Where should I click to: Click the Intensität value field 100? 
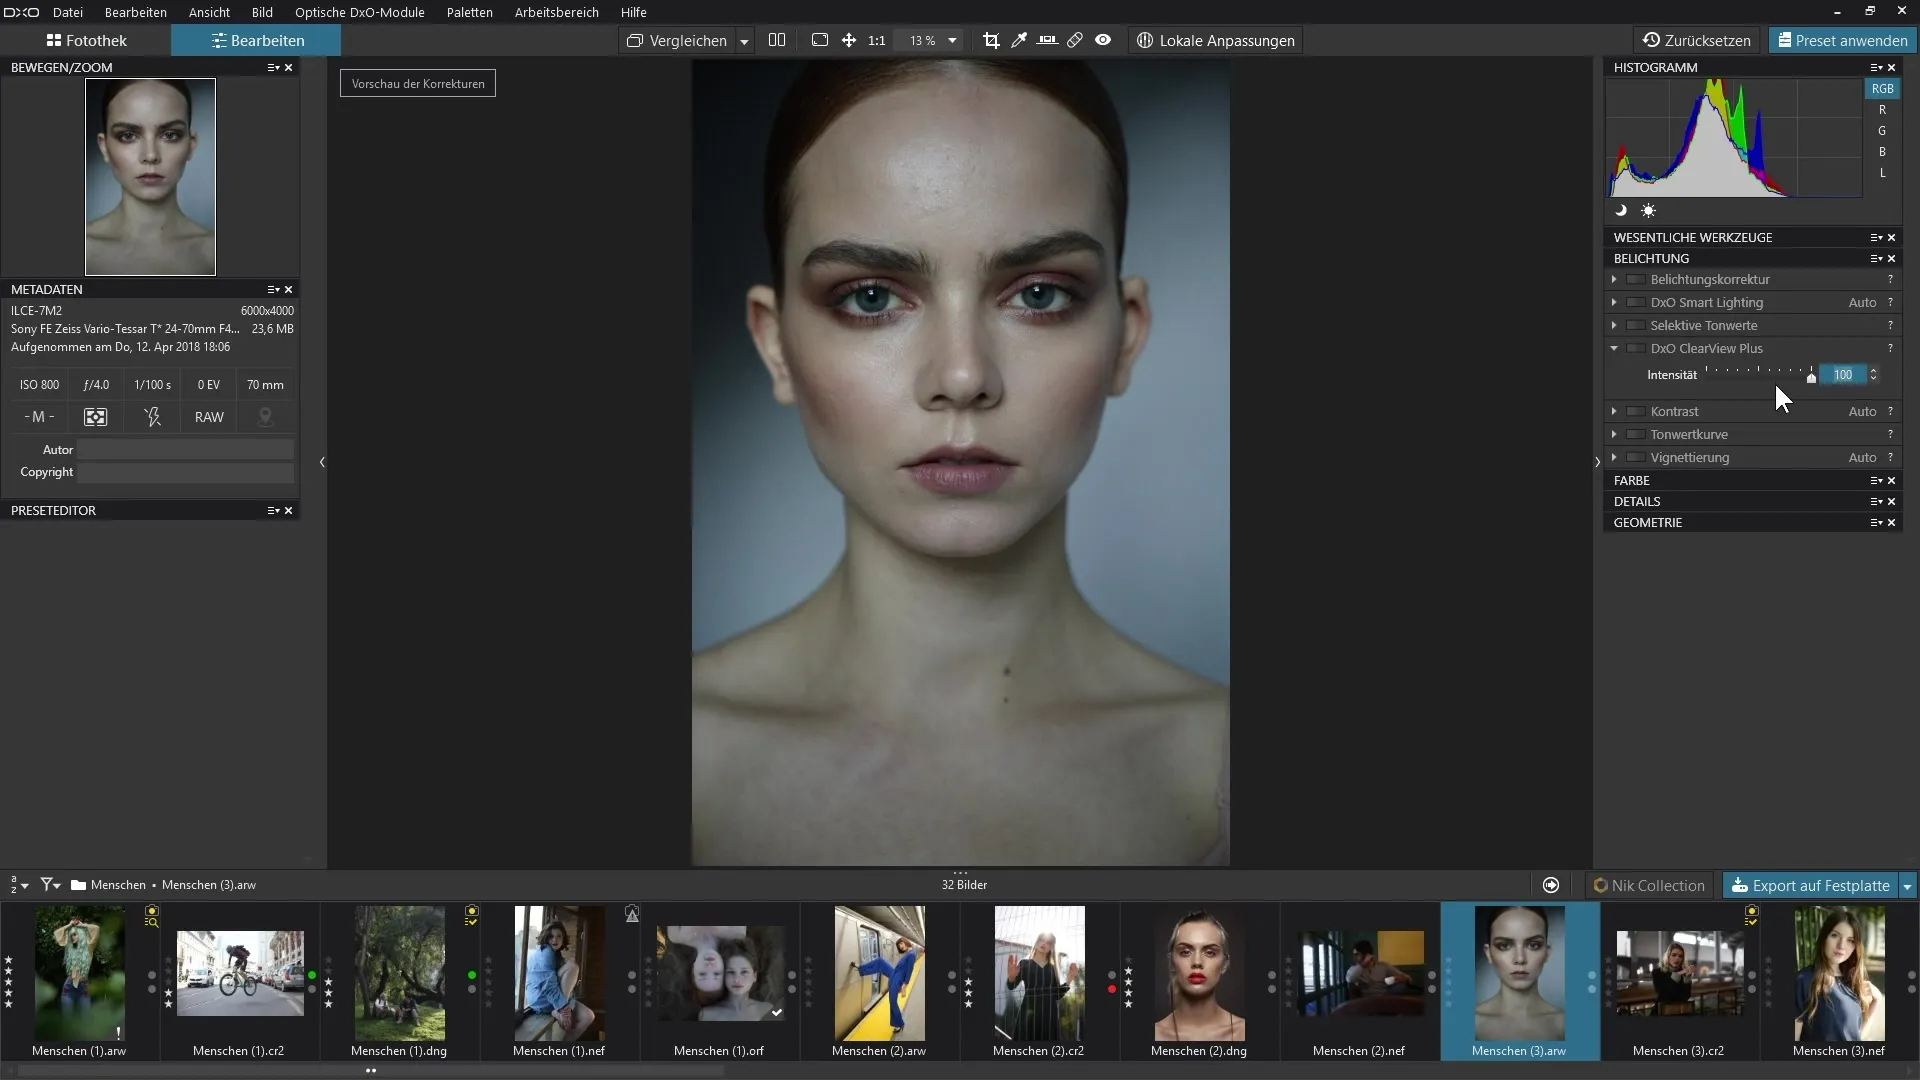coord(1842,374)
